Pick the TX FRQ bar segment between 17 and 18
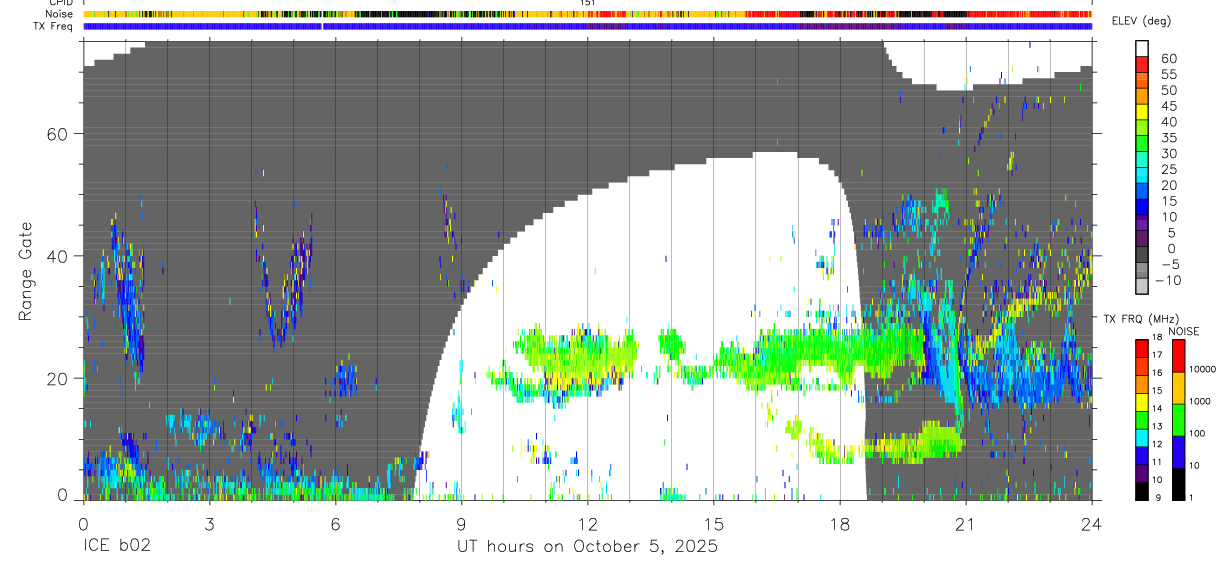The width and height of the screenshot is (1228, 567). pos(1141,347)
